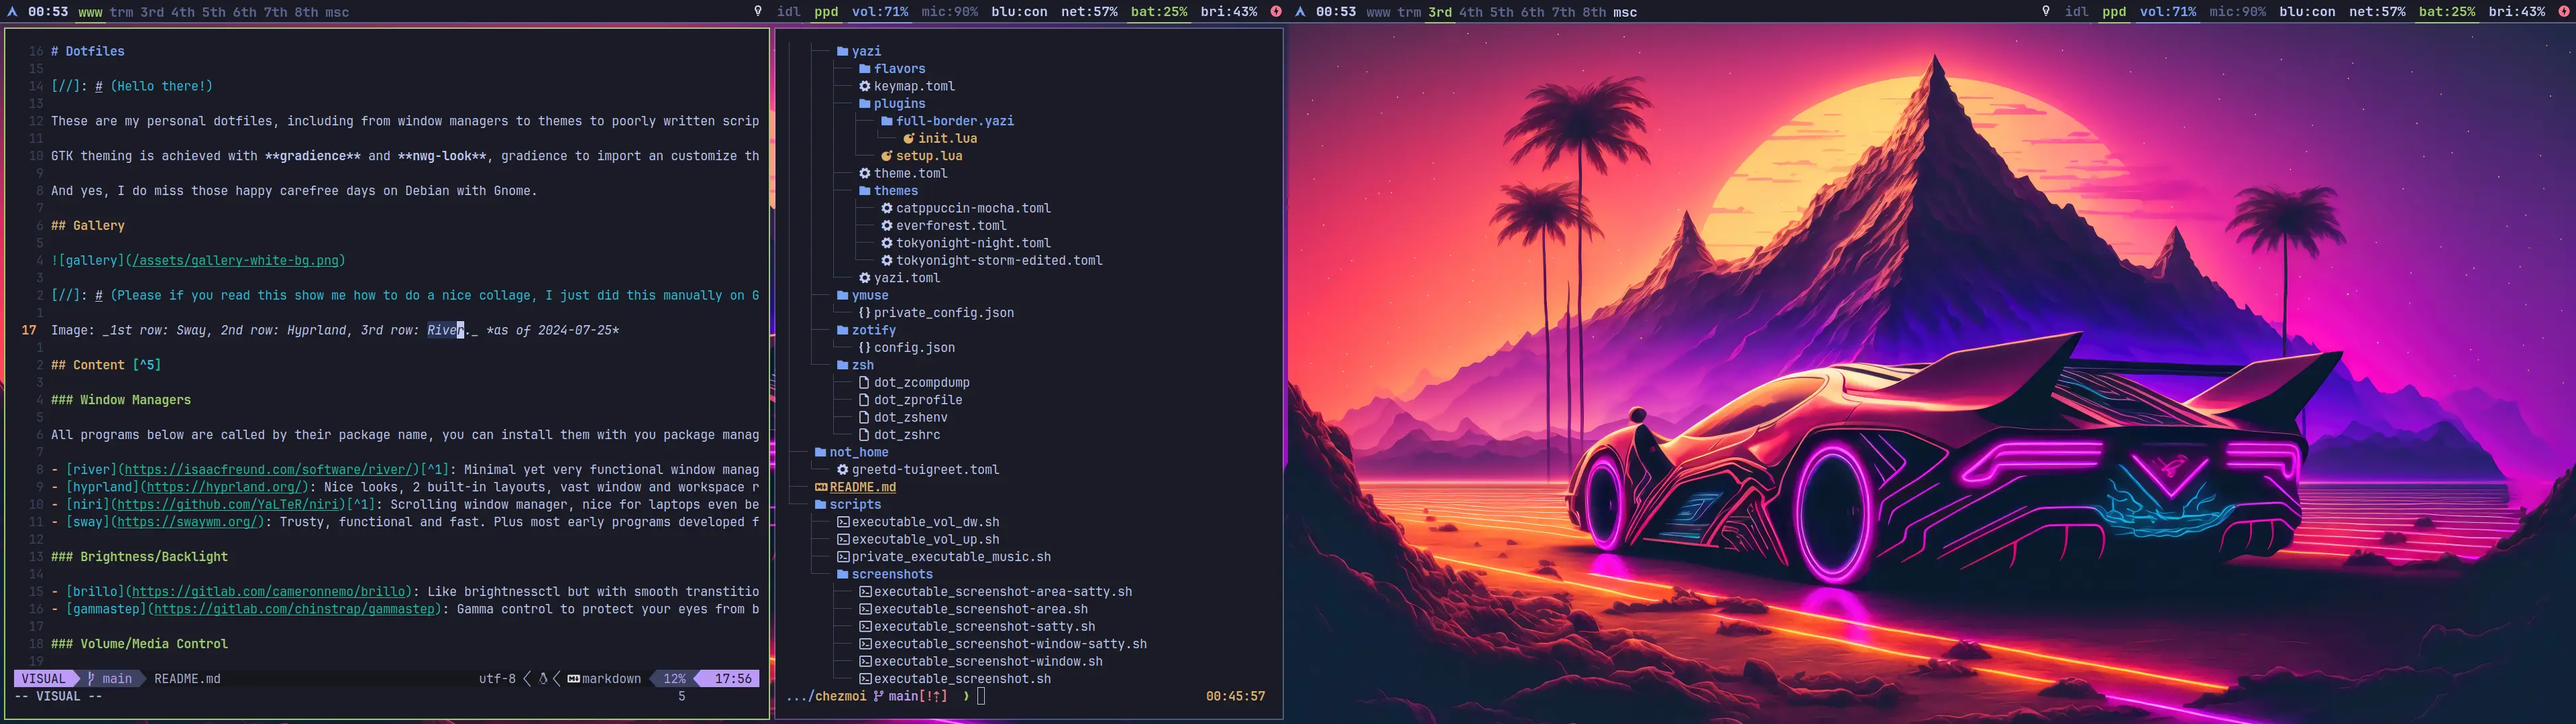Click the gear icon beside keymap.toml
Screen dimensions: 2576x724
coord(865,86)
